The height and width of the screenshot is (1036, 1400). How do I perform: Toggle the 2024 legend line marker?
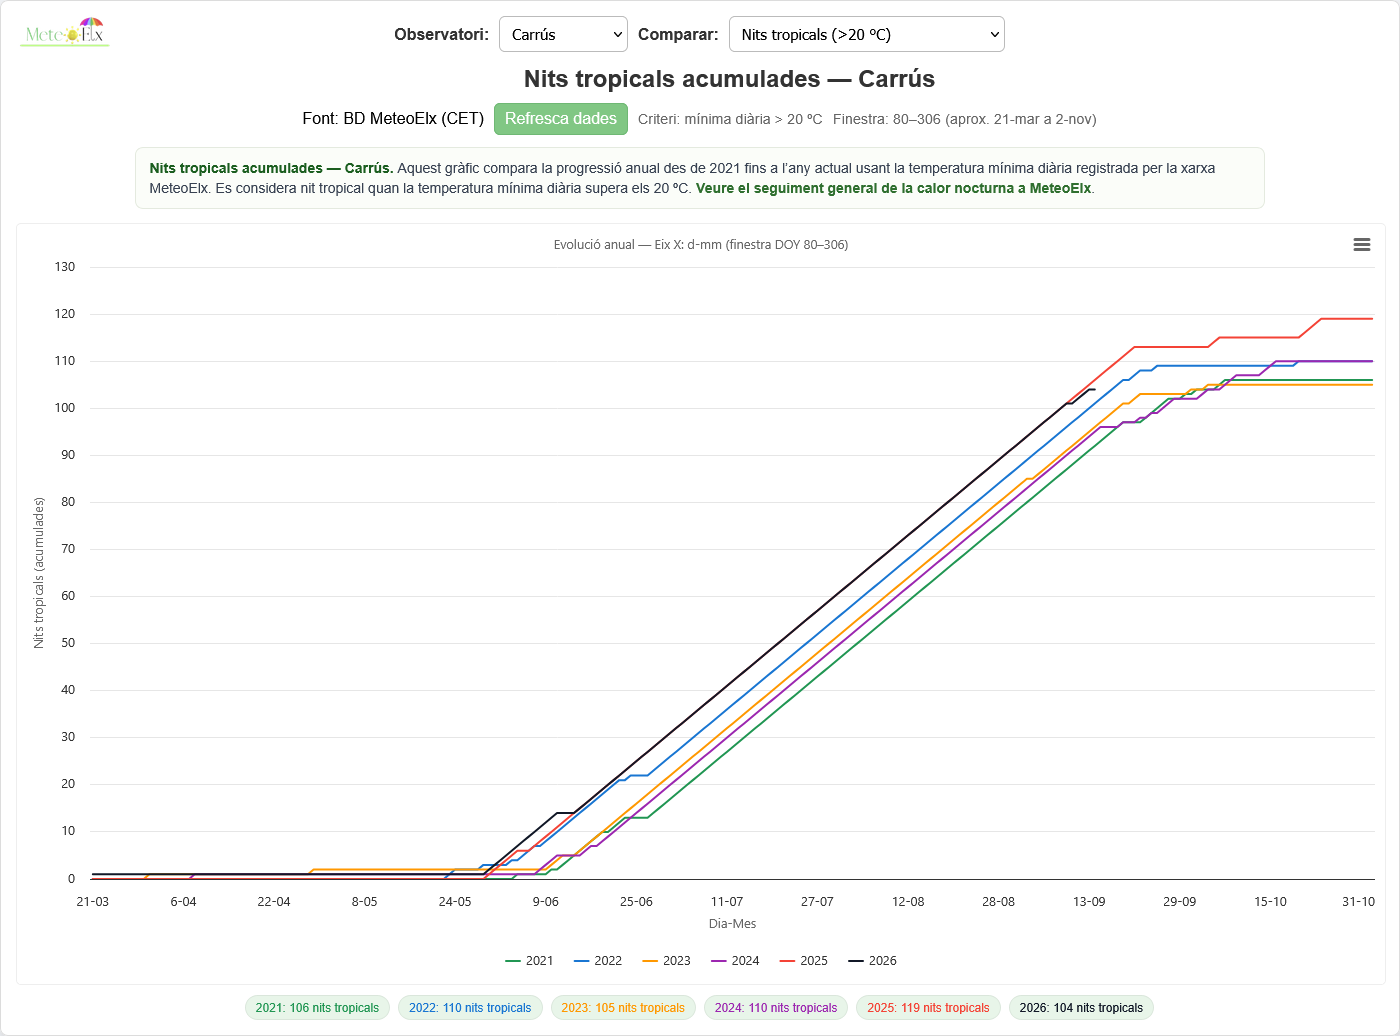point(718,961)
